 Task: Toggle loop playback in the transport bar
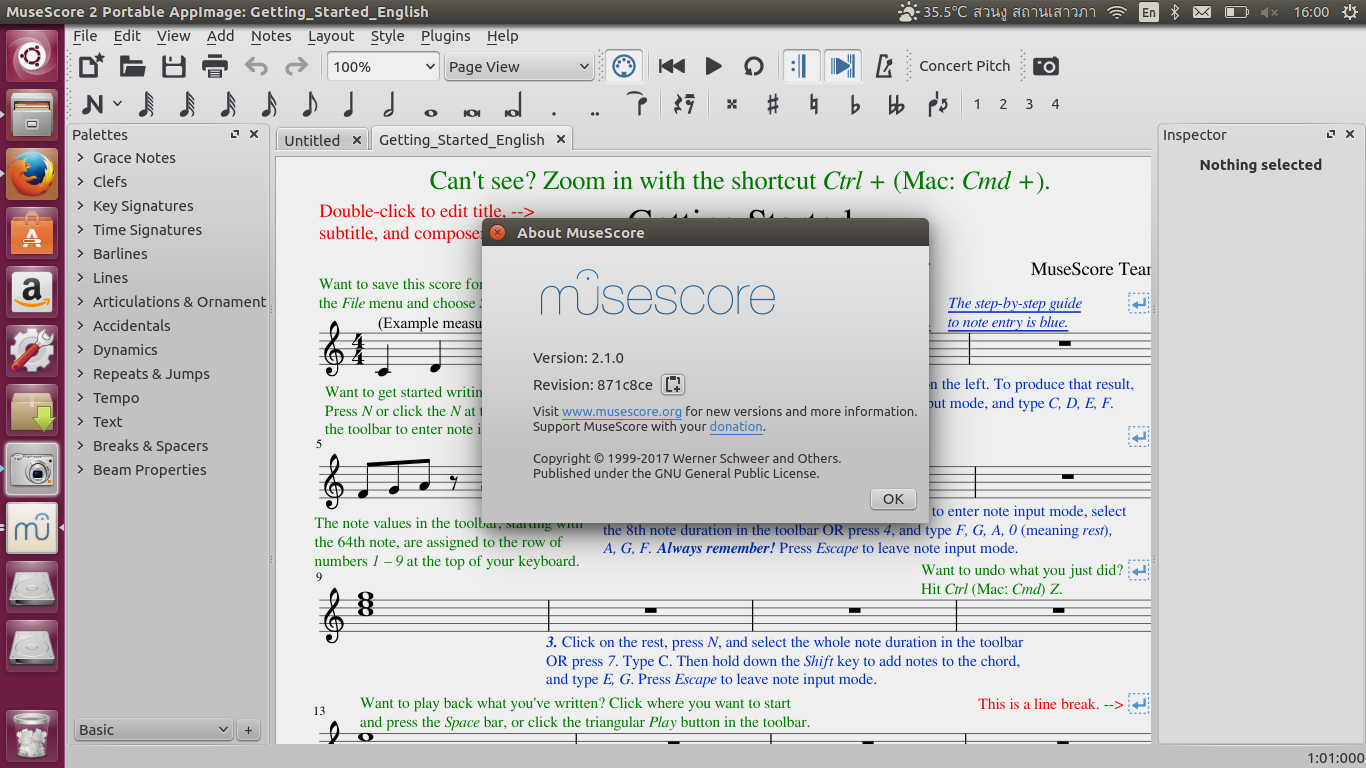[753, 66]
